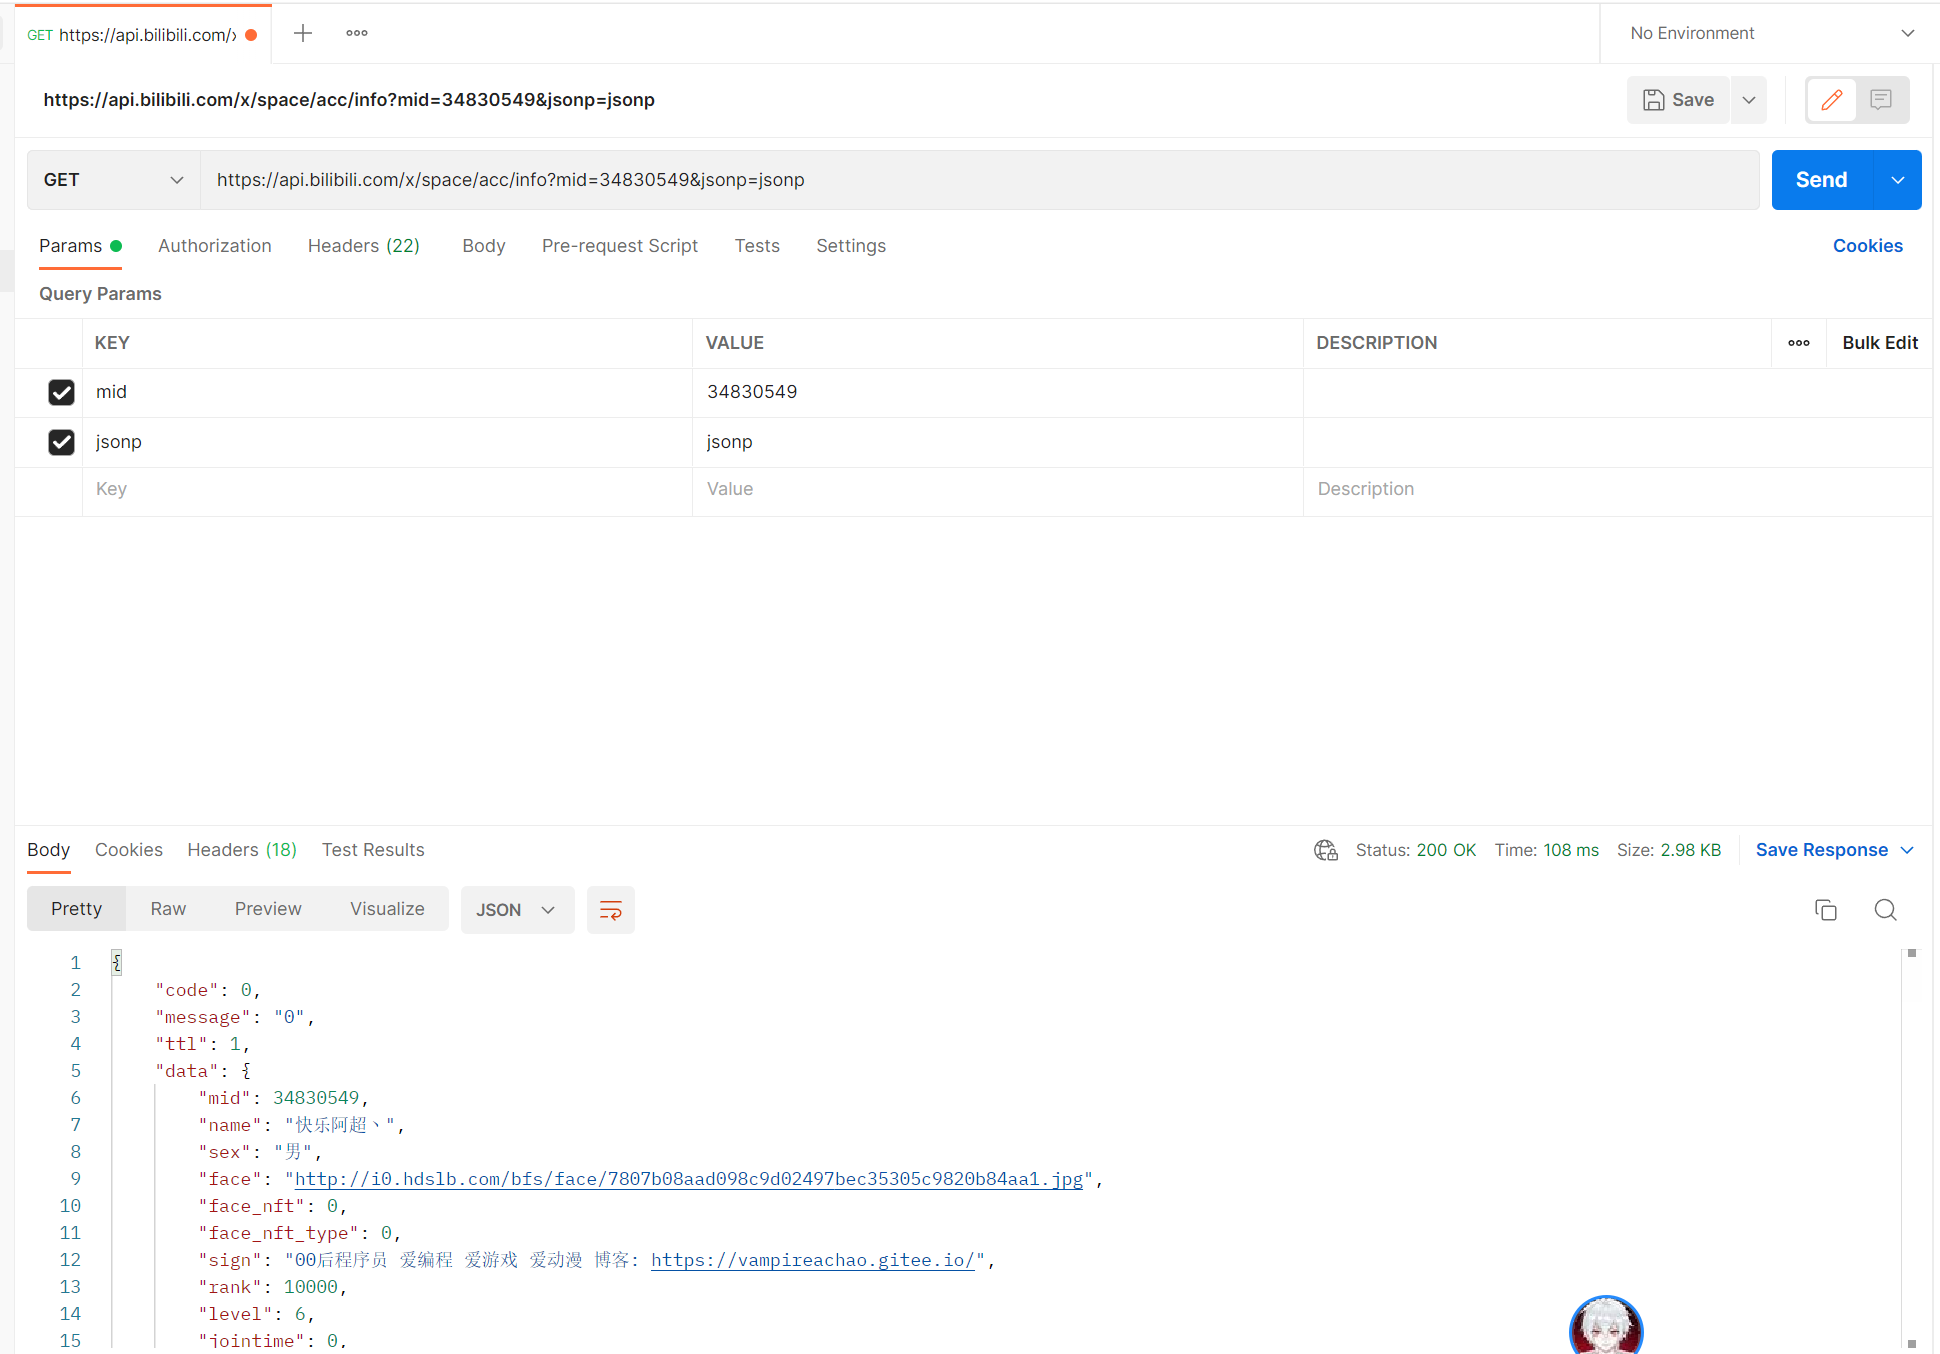
Task: Switch to the Headers (22) request tab
Action: point(363,246)
